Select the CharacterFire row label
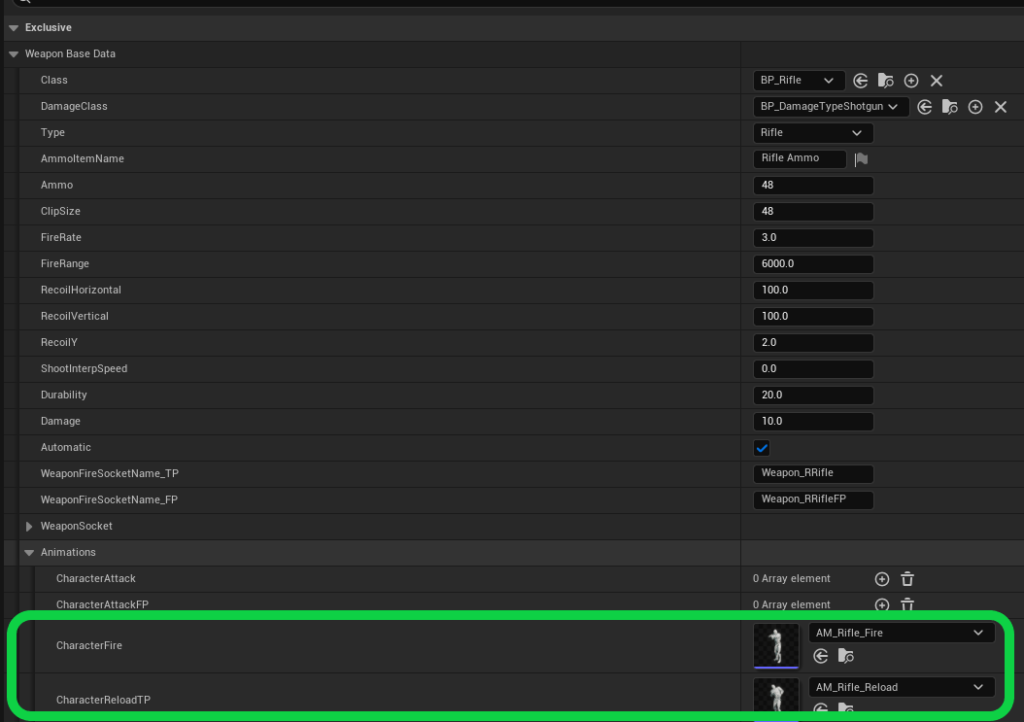 coord(89,645)
